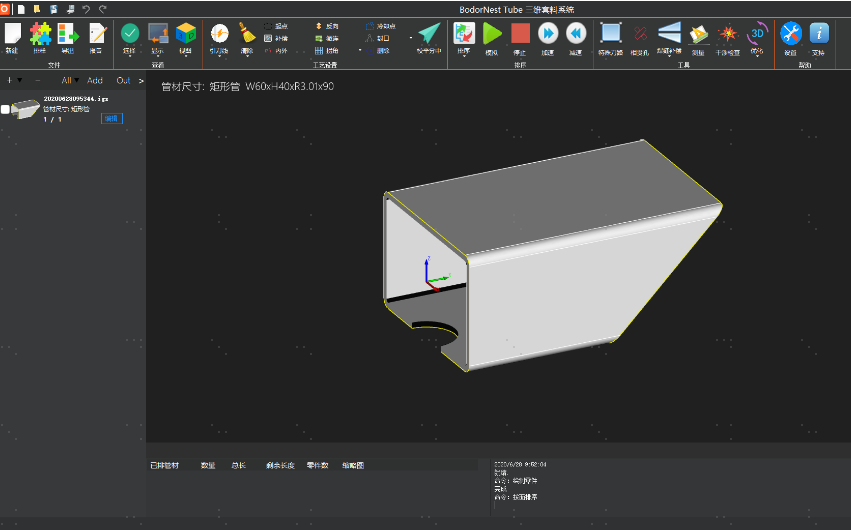
Task: Select the rectangular tube part thumbnail
Action: (x=25, y=109)
